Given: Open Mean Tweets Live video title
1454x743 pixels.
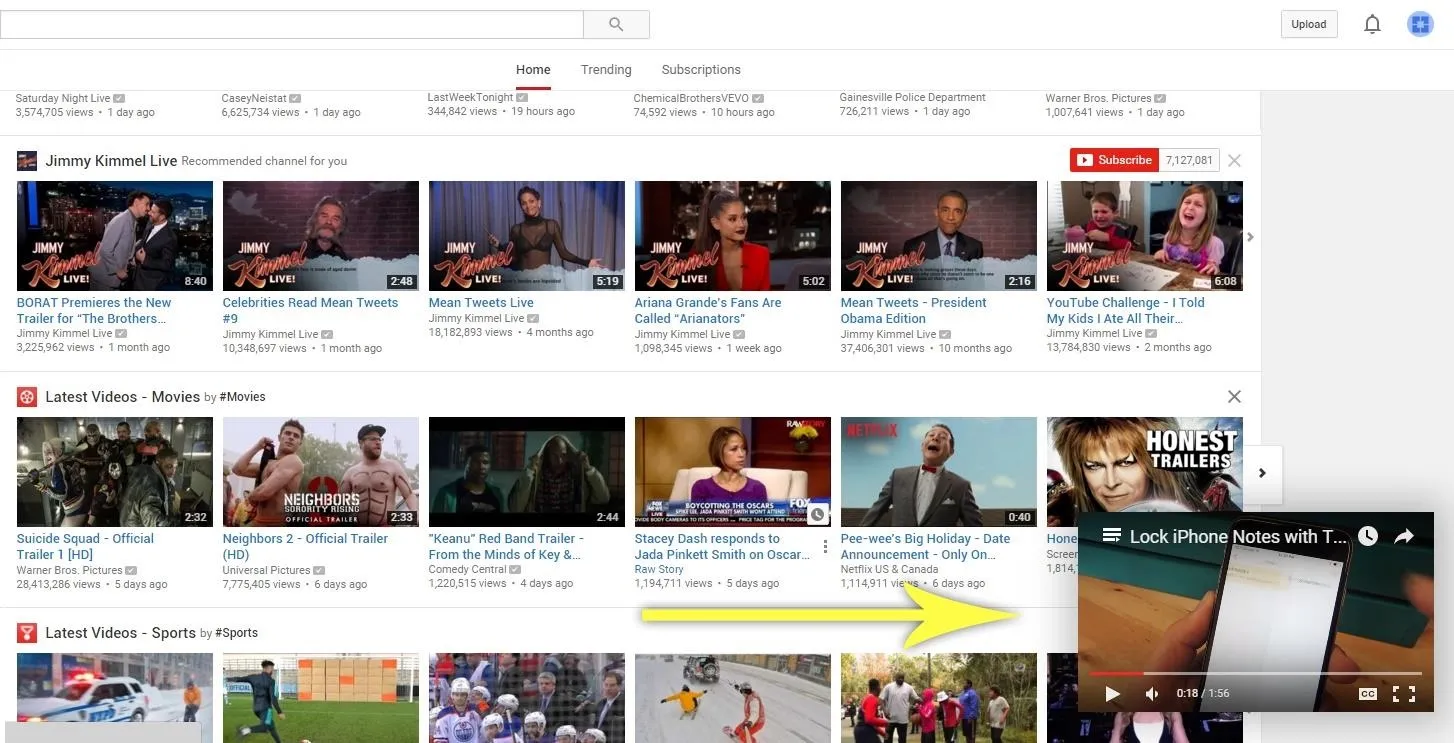Looking at the screenshot, I should point(481,303).
